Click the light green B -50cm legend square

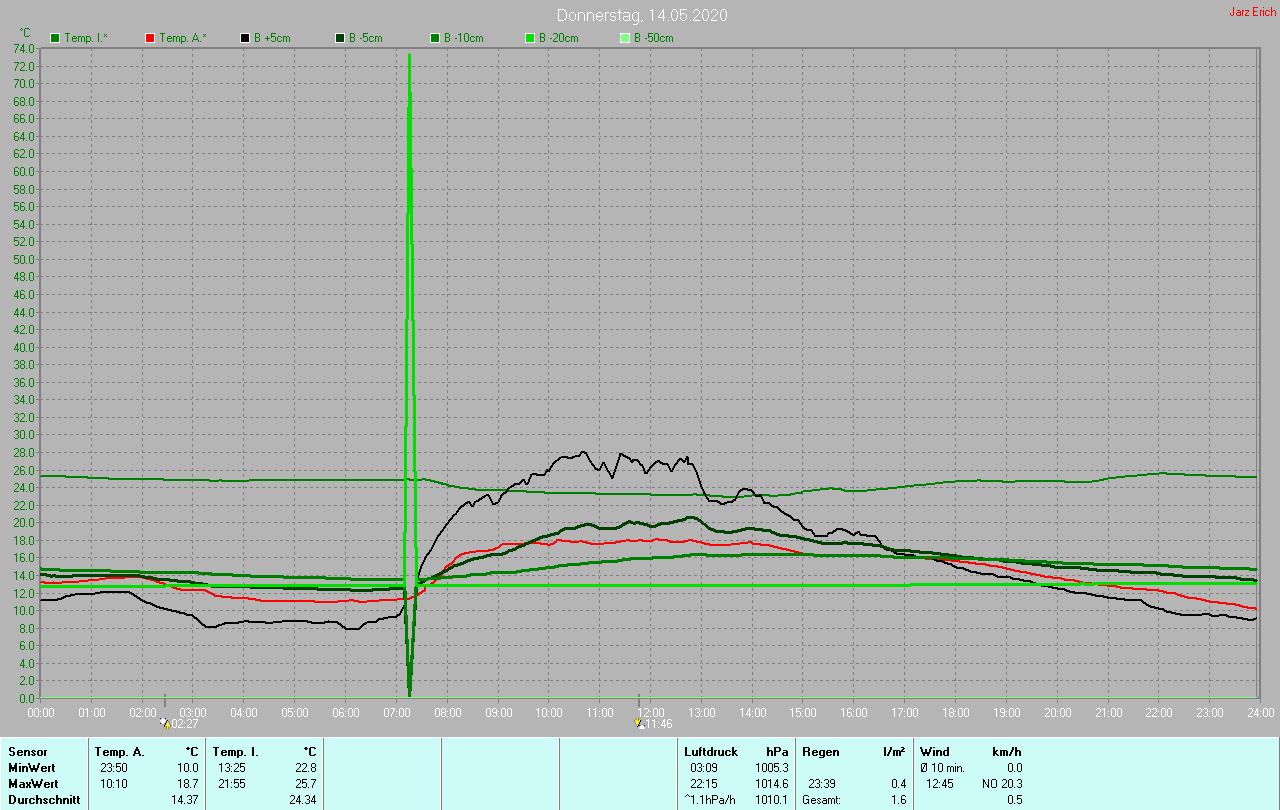(625, 38)
